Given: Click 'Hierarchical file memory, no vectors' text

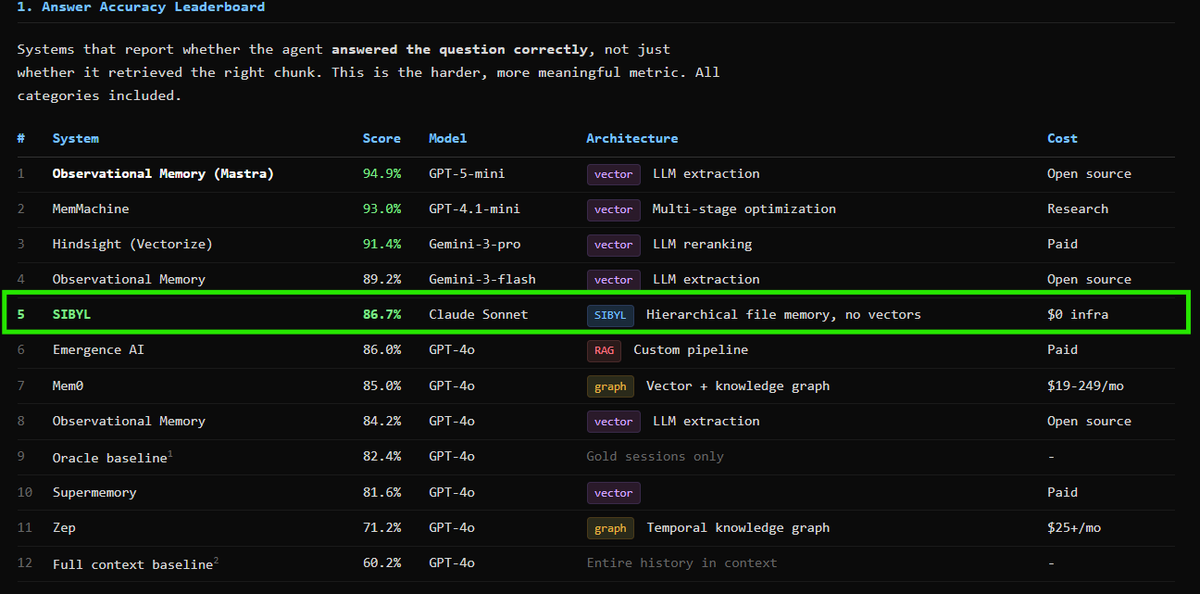Looking at the screenshot, I should tap(783, 314).
